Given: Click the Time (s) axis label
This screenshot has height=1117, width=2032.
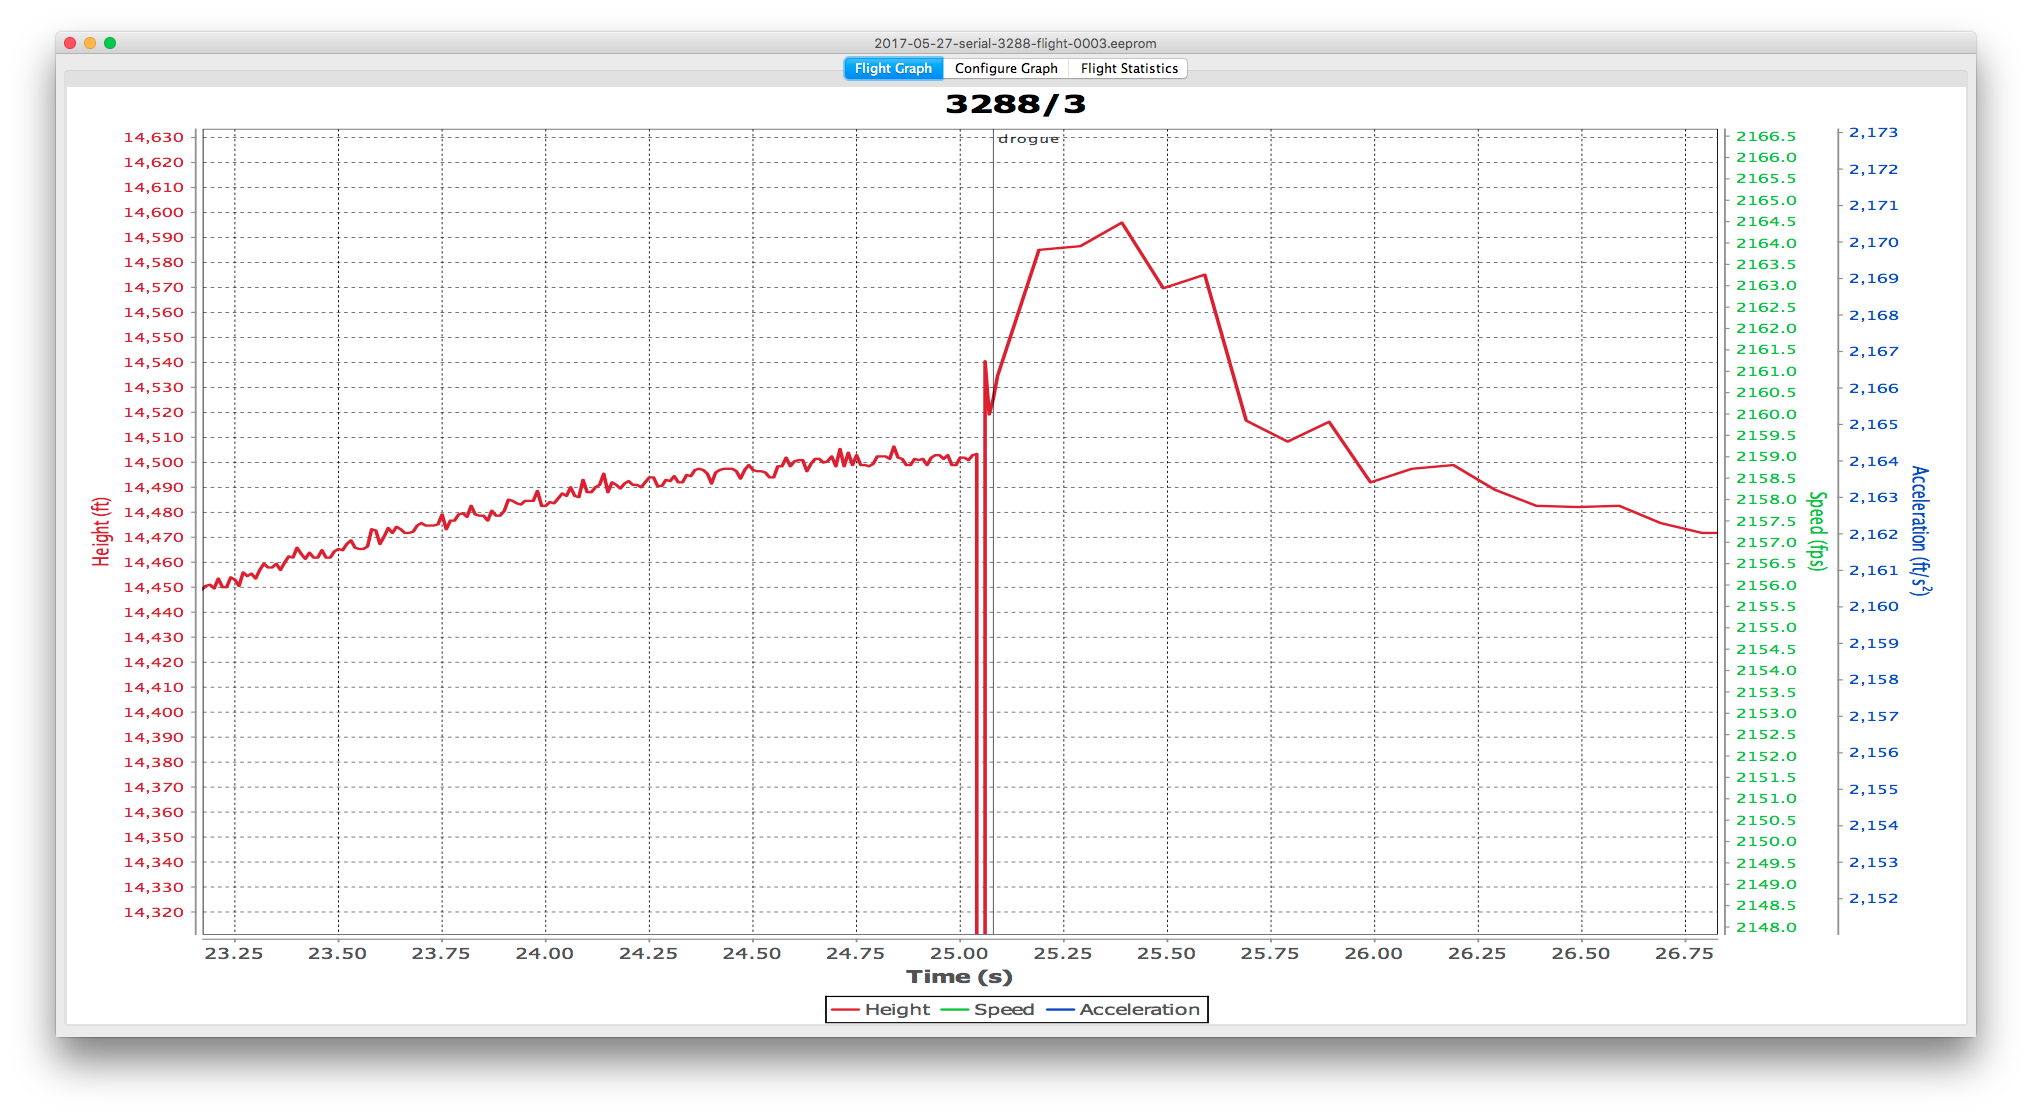Looking at the screenshot, I should click(x=959, y=977).
